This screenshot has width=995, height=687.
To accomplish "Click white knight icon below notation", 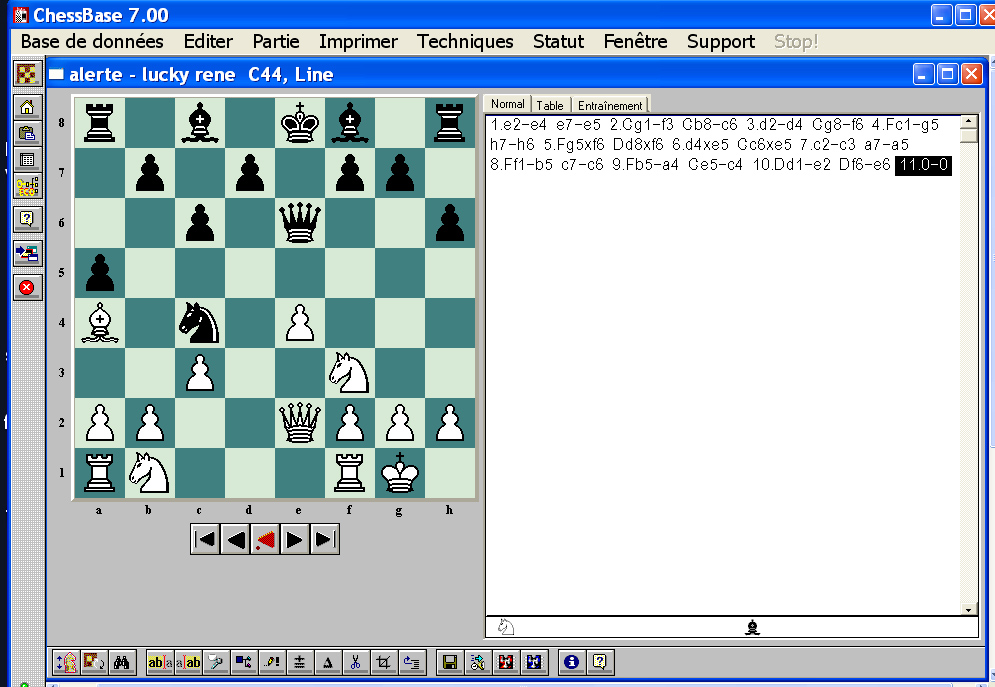I will pos(506,627).
